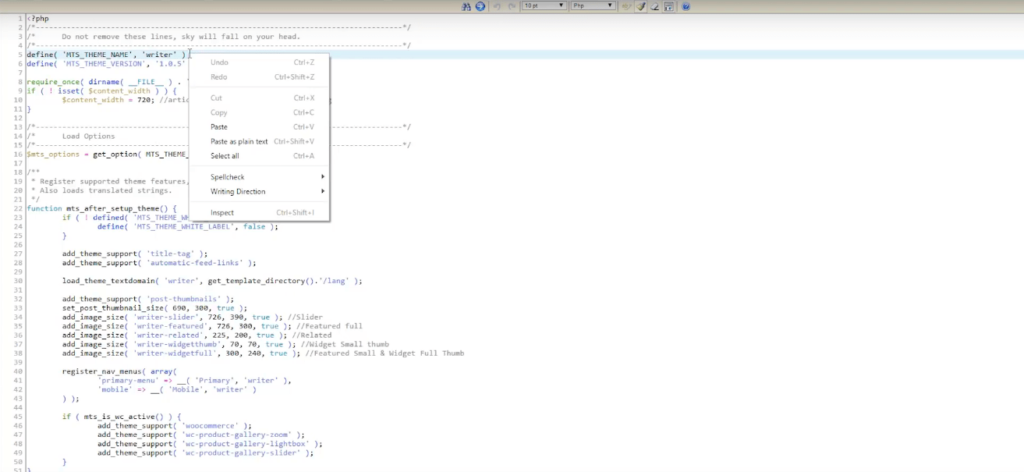Click the load_theme_textdomain code line
This screenshot has width=1024, height=472.
[212, 281]
